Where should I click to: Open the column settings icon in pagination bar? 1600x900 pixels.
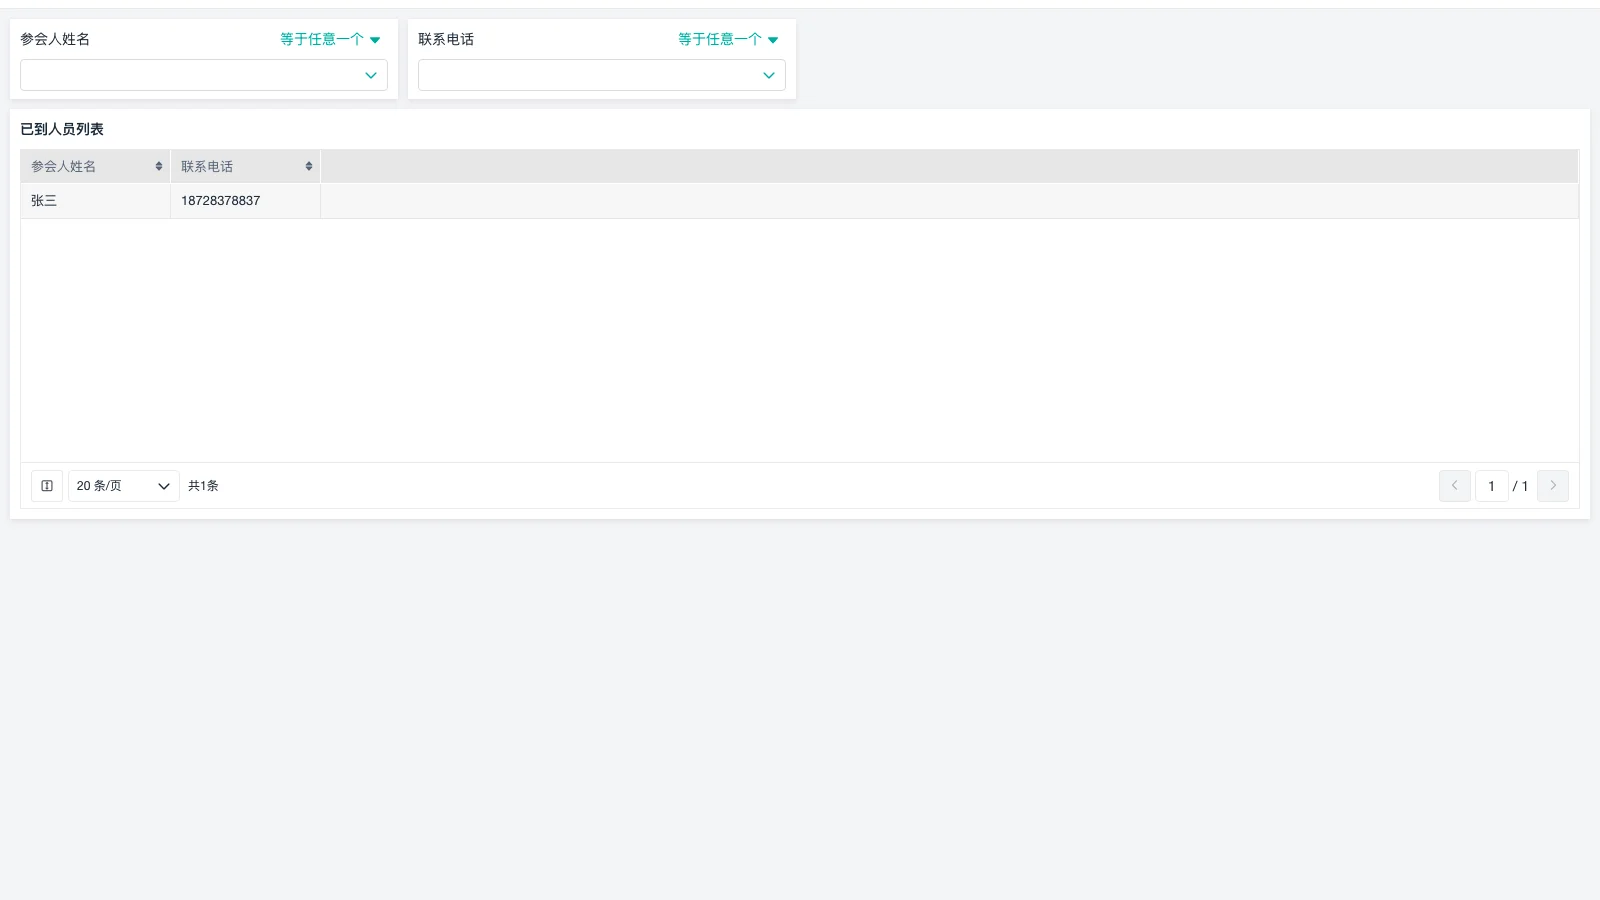(x=46, y=486)
